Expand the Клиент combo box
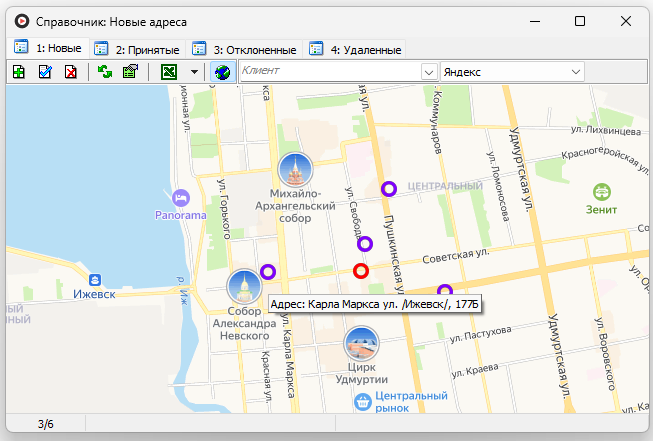The height and width of the screenshot is (441, 653). click(x=429, y=72)
